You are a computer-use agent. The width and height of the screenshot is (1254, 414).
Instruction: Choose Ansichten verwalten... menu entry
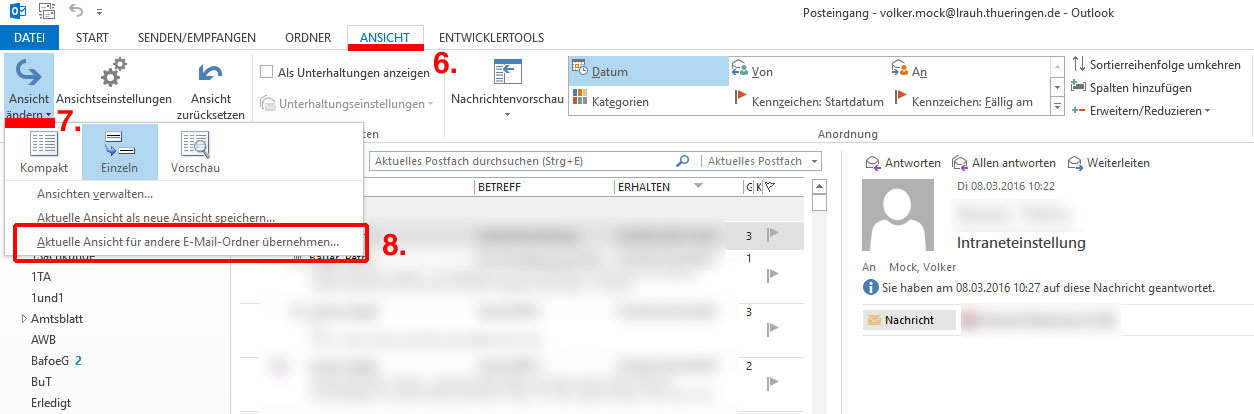click(x=94, y=194)
